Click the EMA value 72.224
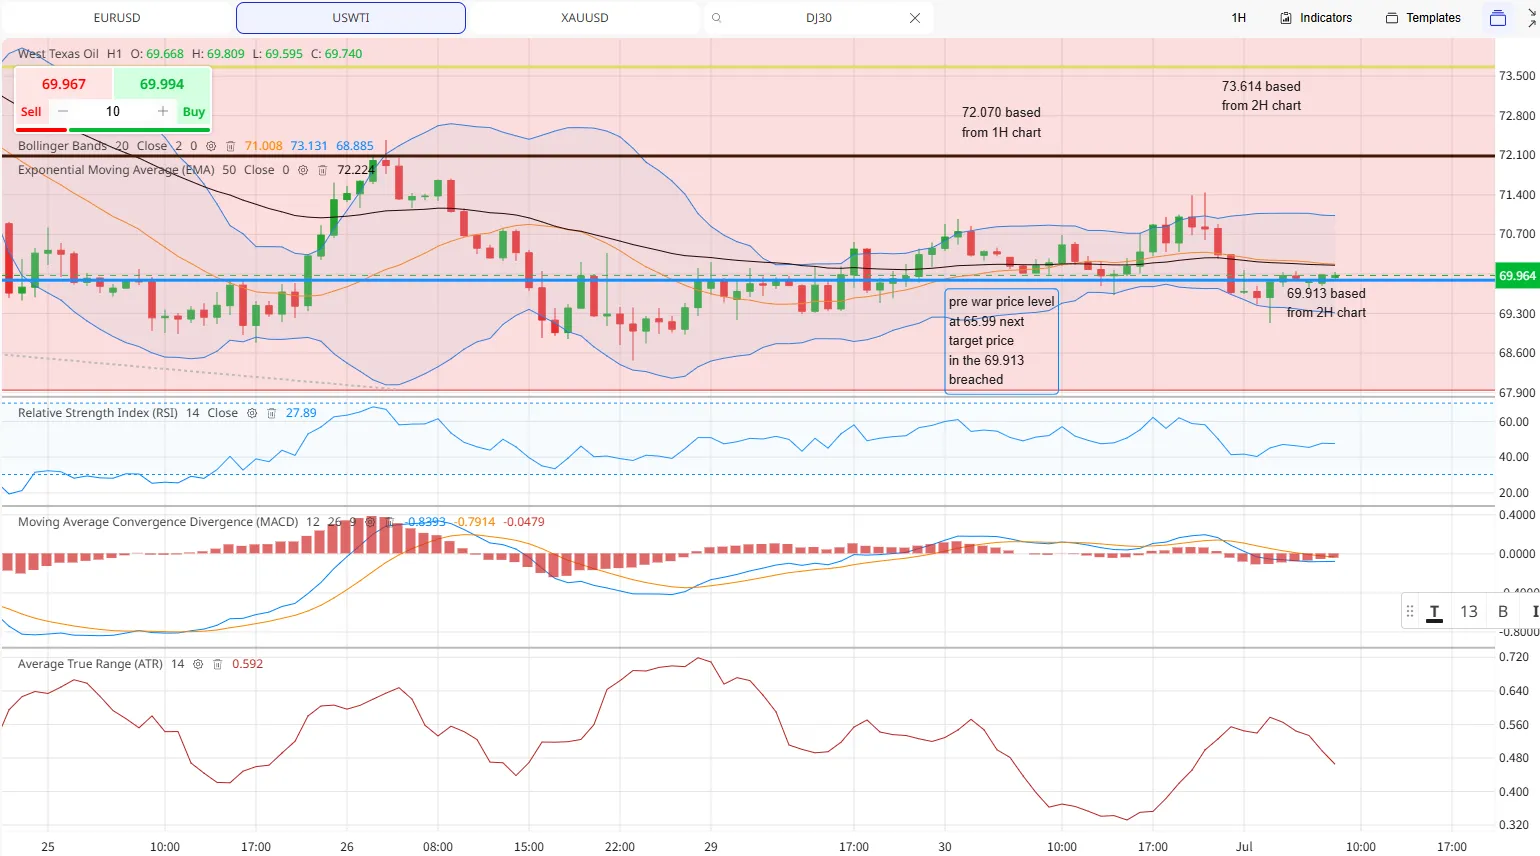This screenshot has height=856, width=1540. tap(356, 170)
